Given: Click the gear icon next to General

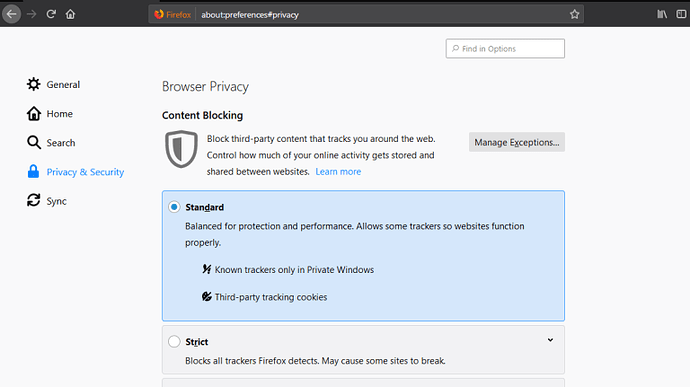Looking at the screenshot, I should point(33,84).
